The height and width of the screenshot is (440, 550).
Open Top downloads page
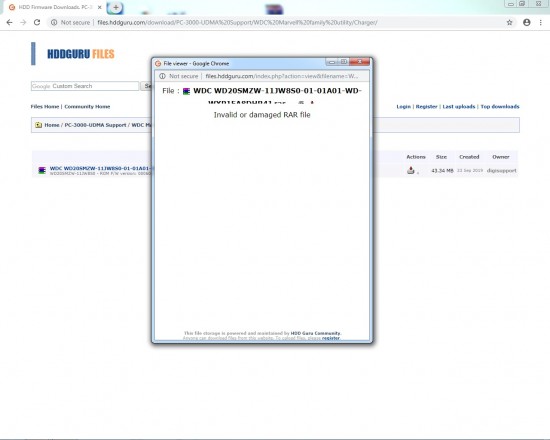click(x=500, y=107)
